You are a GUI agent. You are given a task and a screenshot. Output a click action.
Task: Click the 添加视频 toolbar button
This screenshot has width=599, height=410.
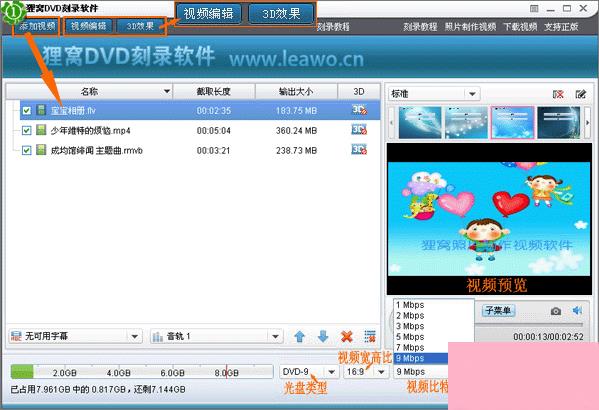pos(37,26)
